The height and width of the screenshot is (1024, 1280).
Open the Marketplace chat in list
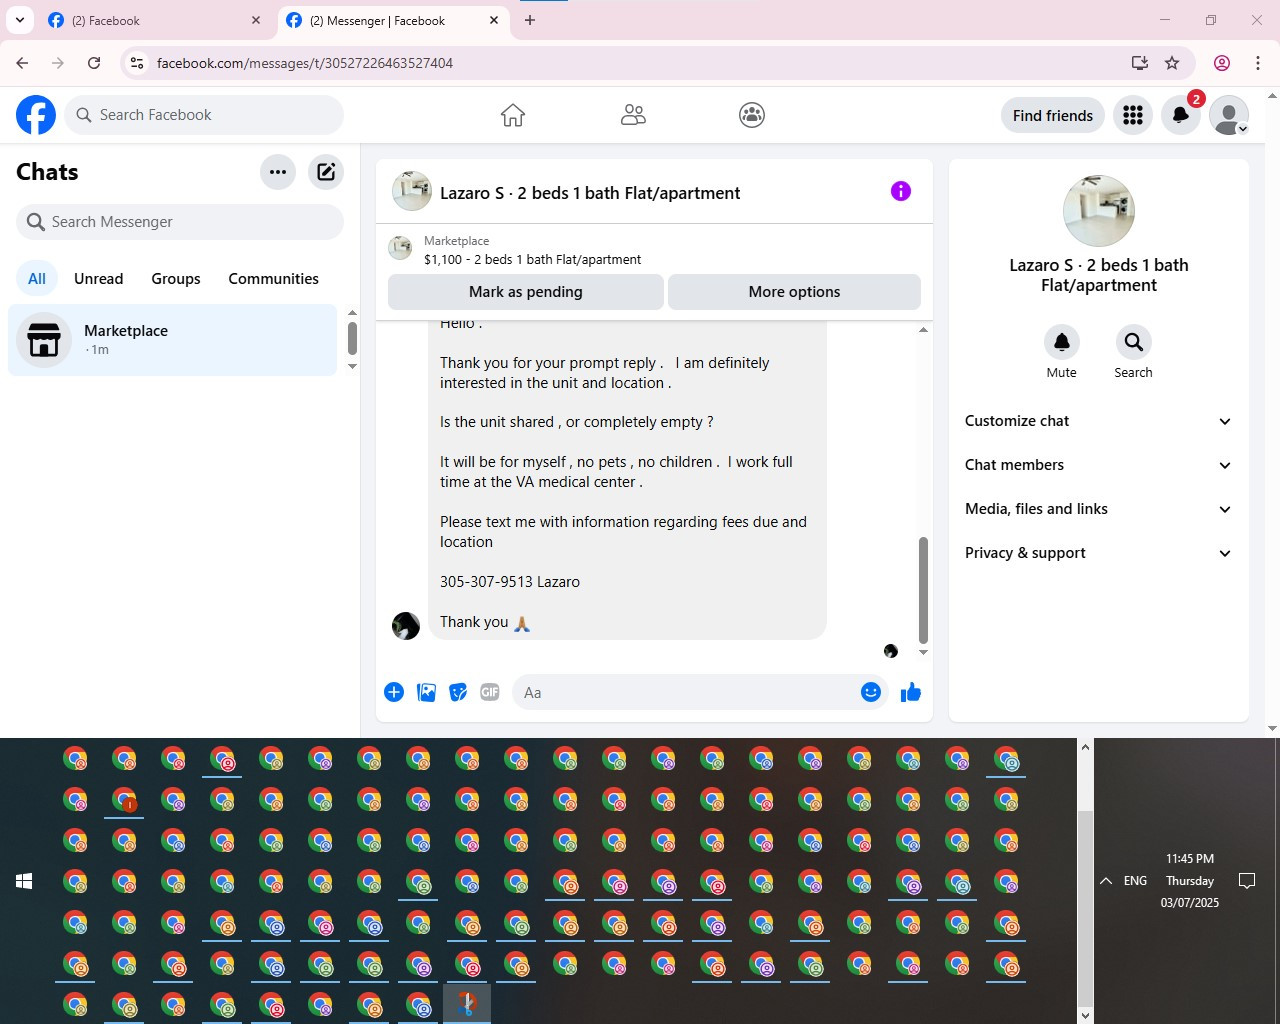point(173,340)
